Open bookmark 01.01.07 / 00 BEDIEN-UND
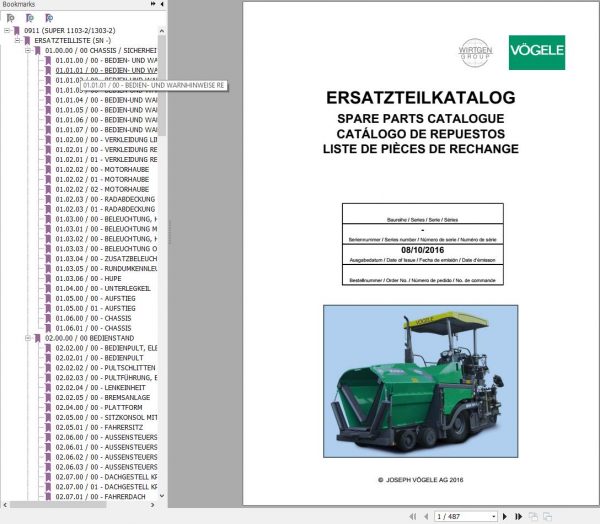 pyautogui.click(x=106, y=130)
